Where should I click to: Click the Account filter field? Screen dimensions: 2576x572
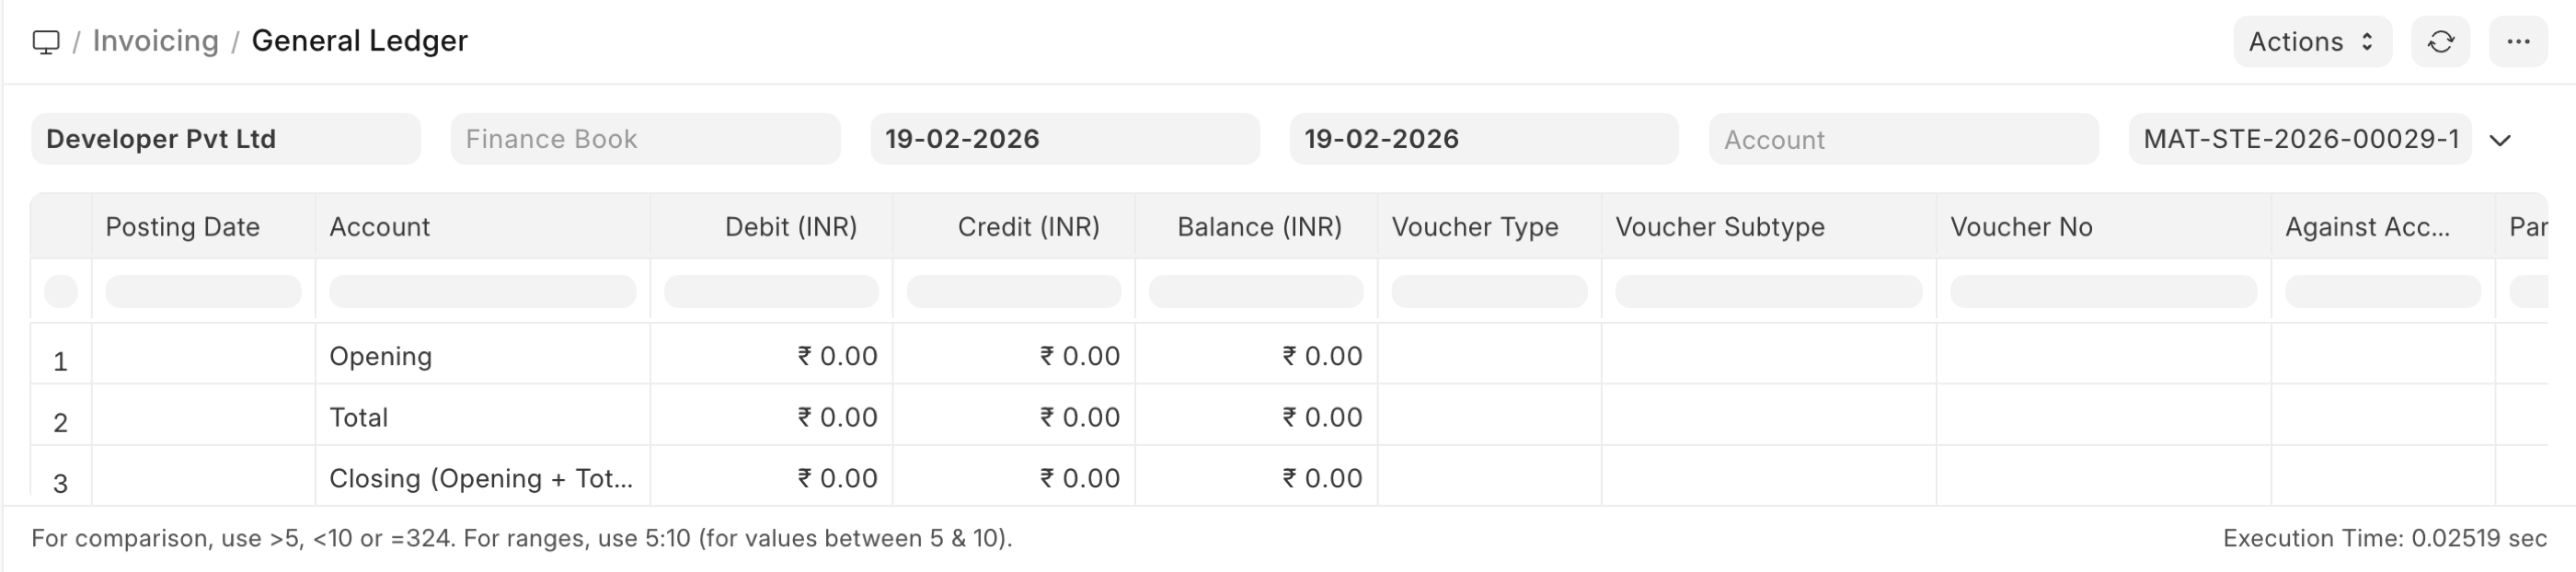1903,139
